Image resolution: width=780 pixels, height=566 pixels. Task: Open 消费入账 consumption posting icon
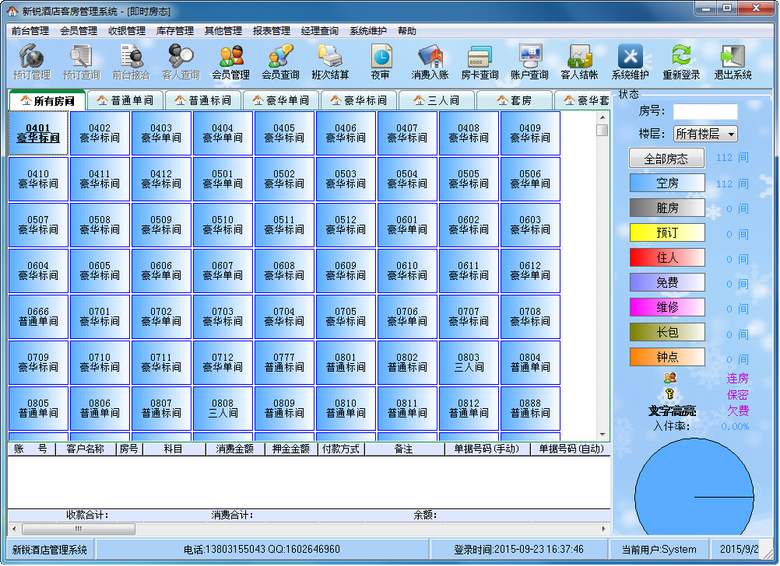click(x=430, y=62)
